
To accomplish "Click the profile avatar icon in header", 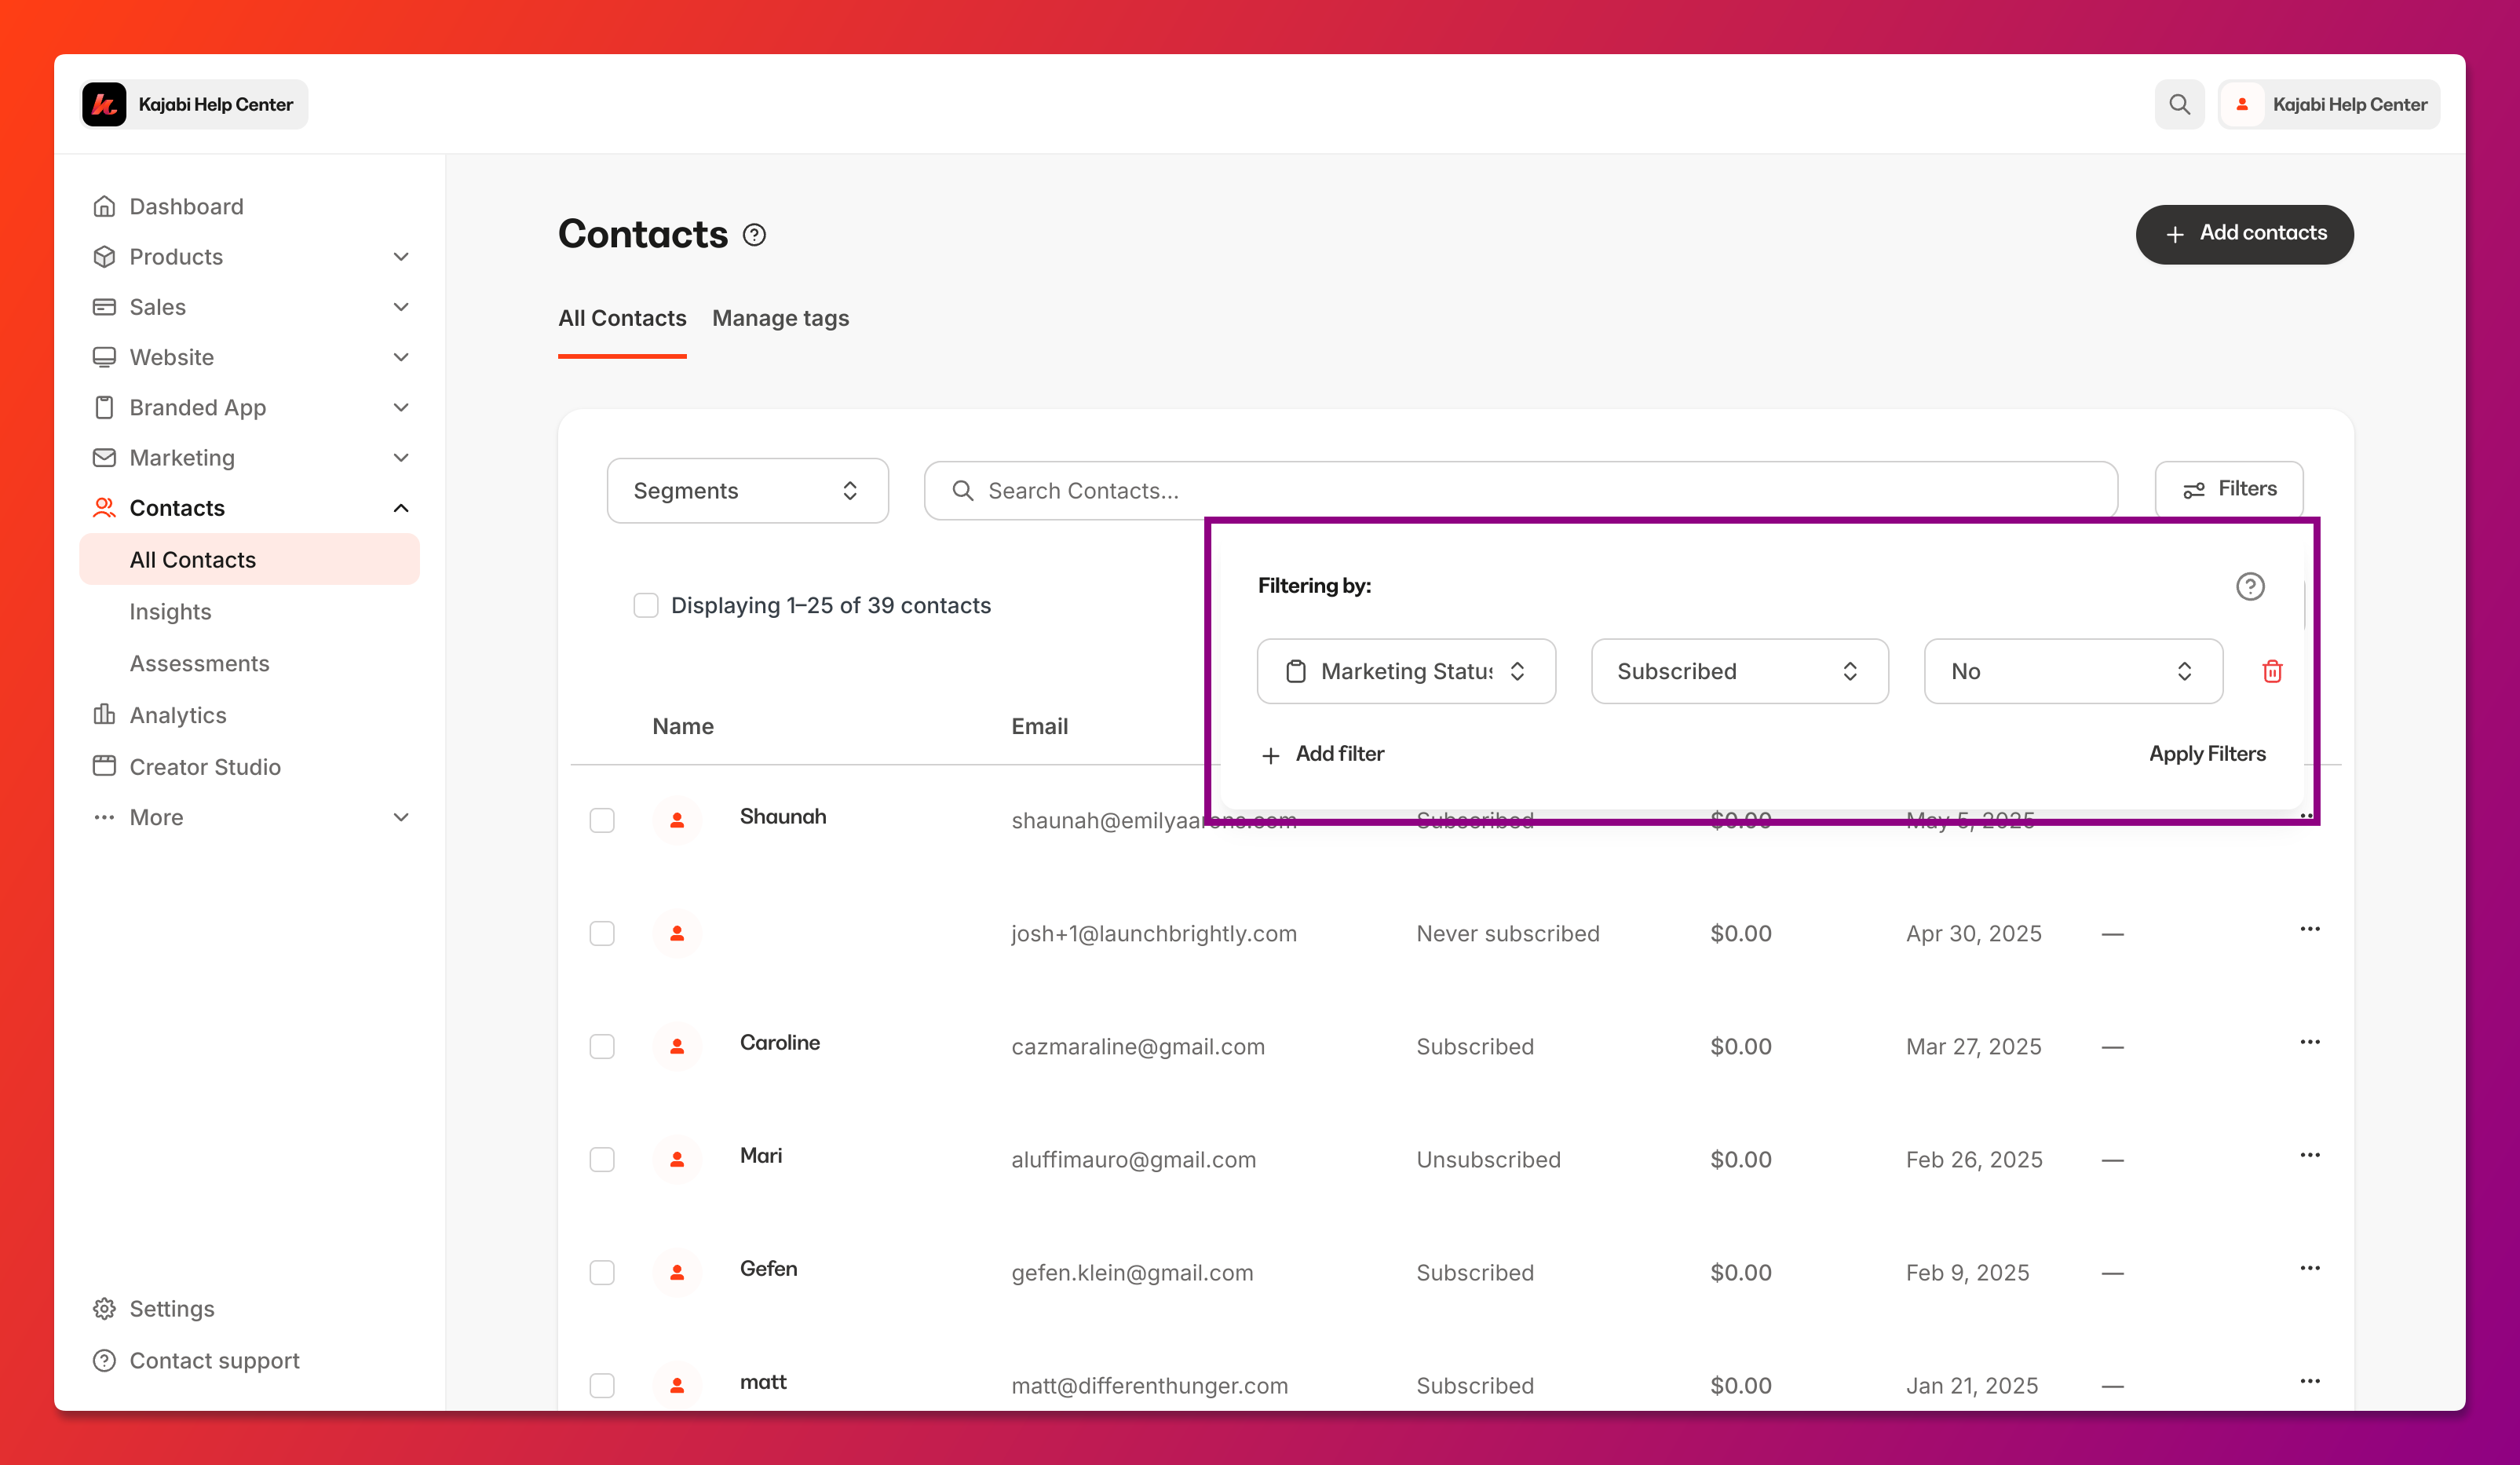I will pyautogui.click(x=2242, y=104).
